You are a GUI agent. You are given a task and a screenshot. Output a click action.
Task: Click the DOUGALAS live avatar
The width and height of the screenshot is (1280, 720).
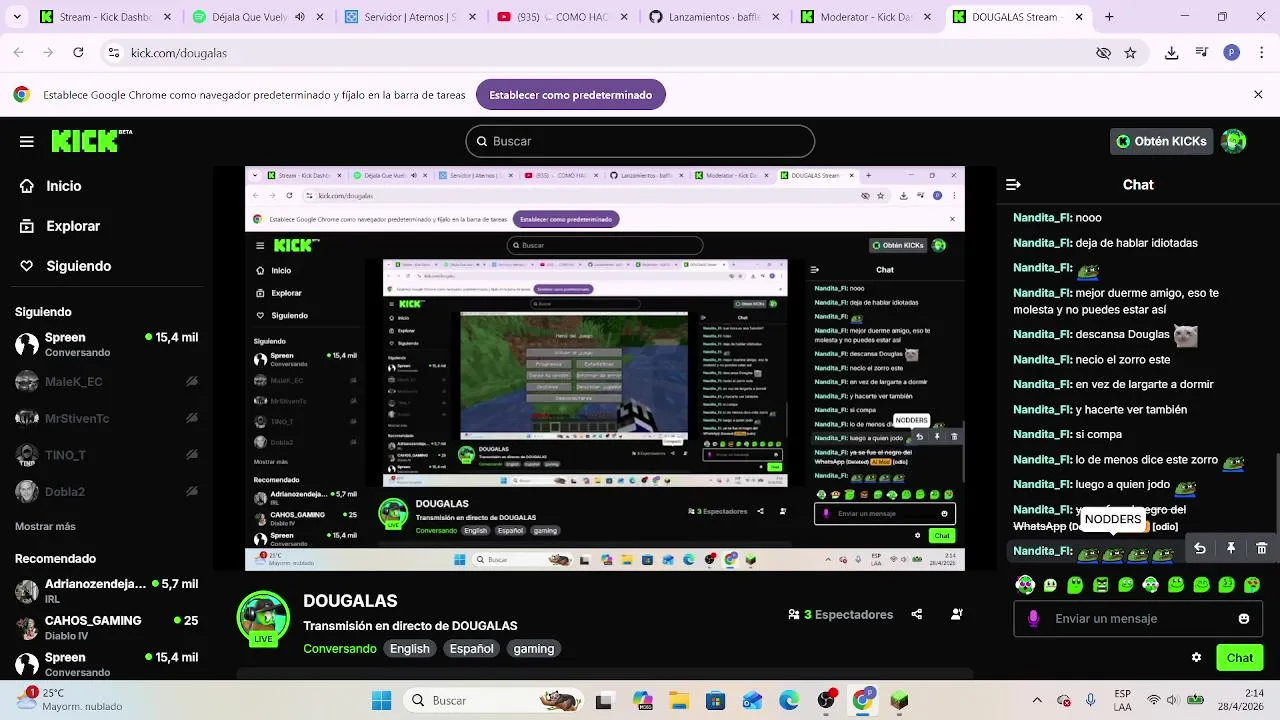click(263, 617)
